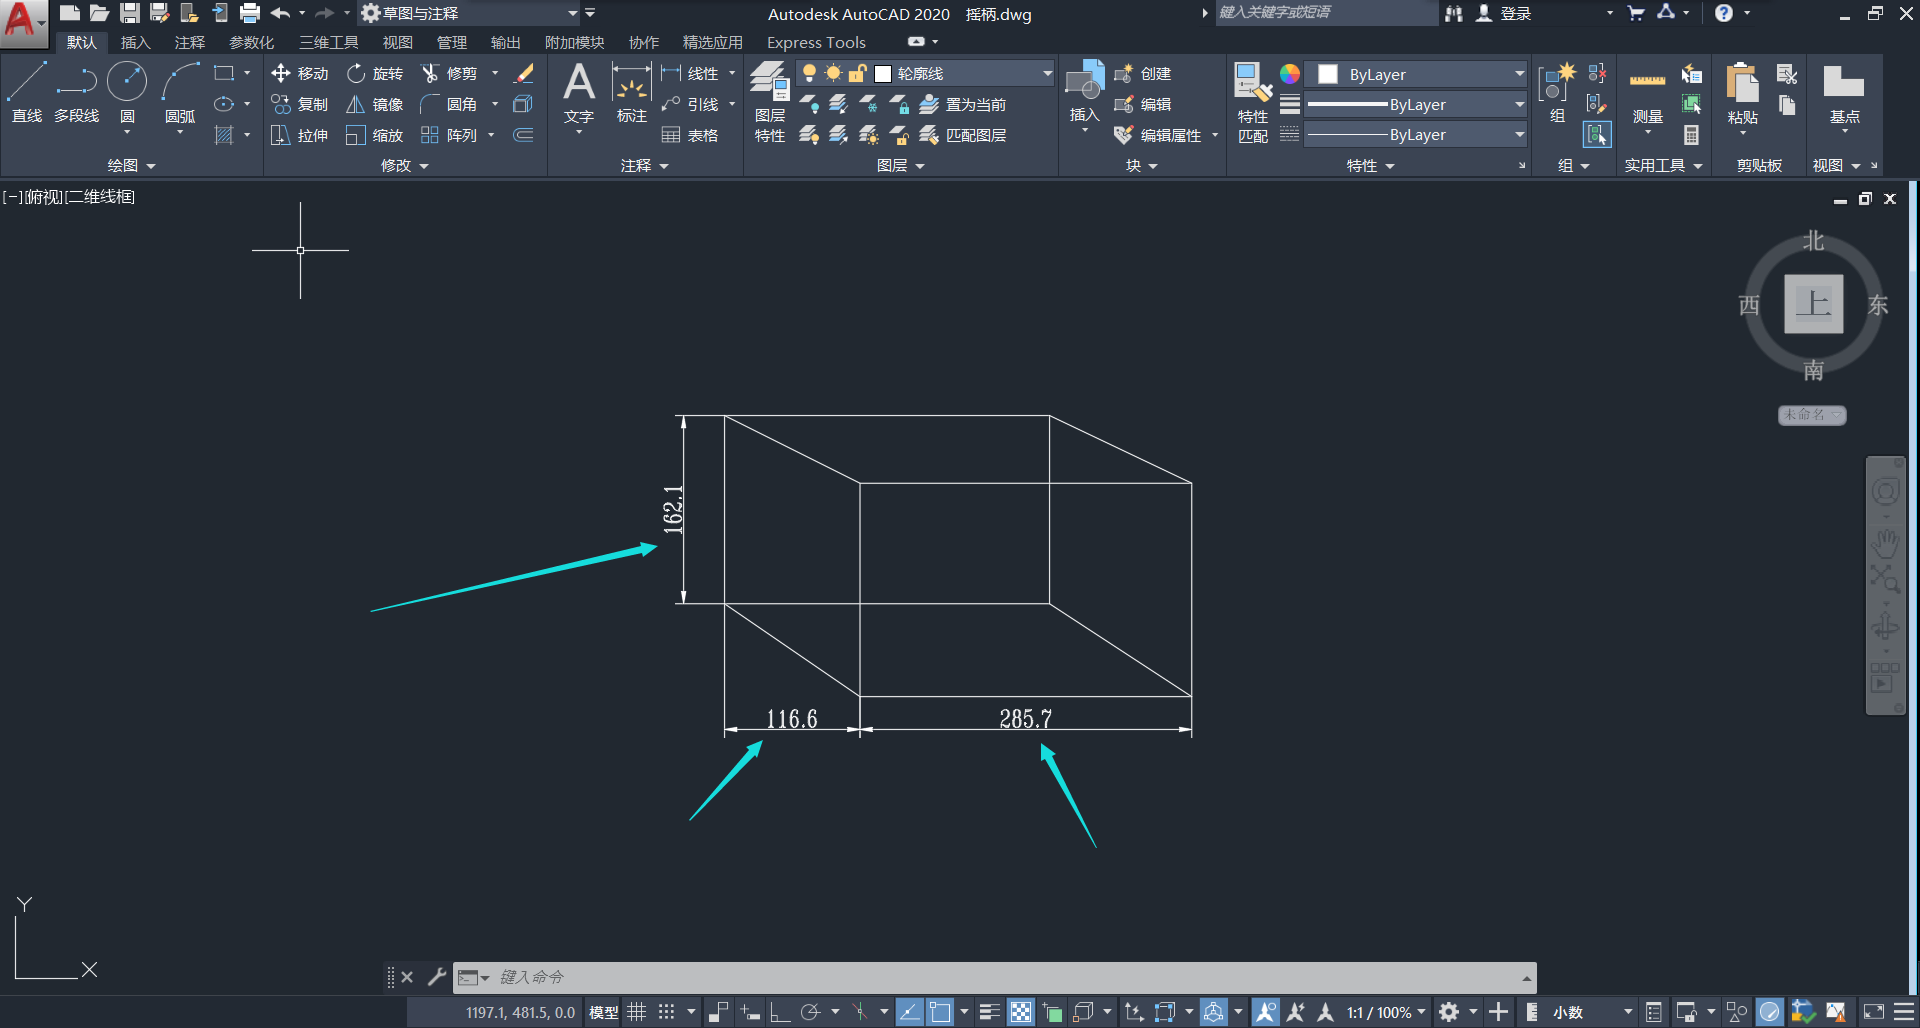The image size is (1920, 1028).
Task: Open the 管理 ribbon tab
Action: coord(452,42)
